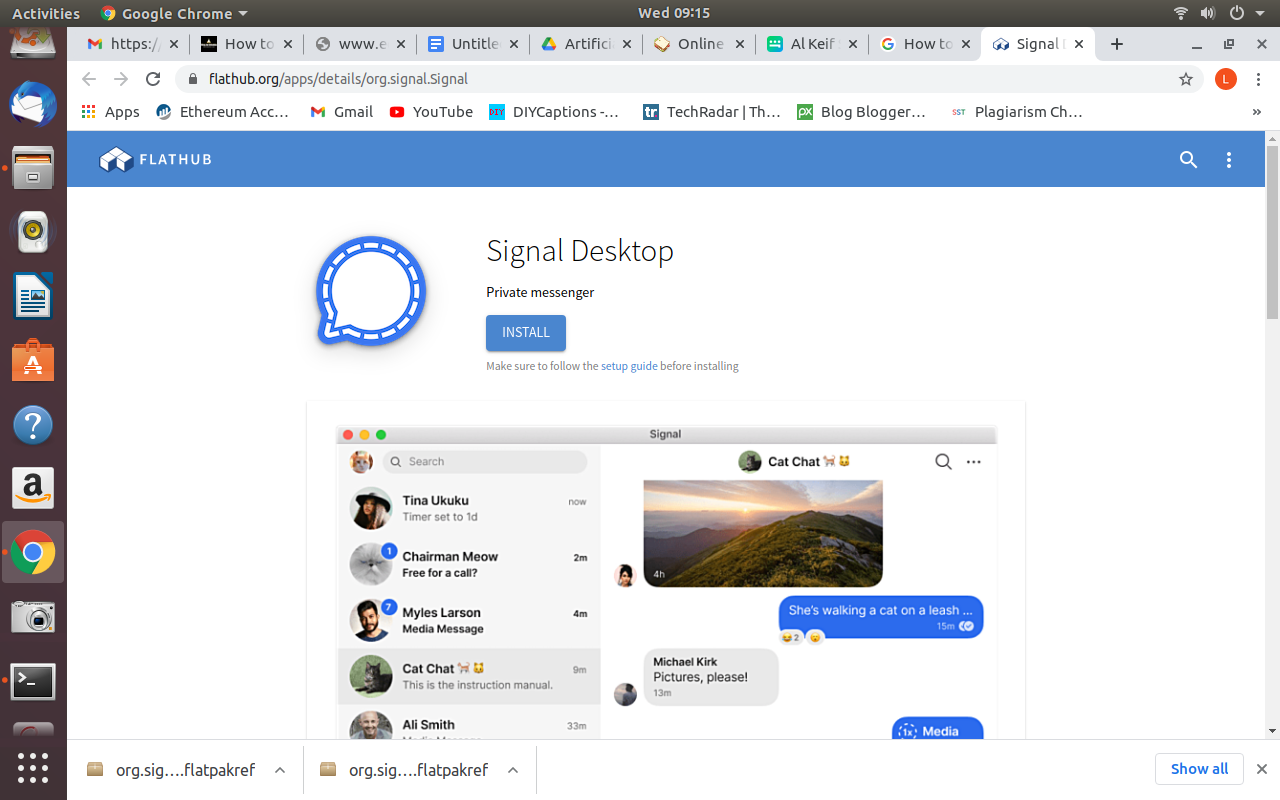Show applications grid in dock
Viewport: 1280px width, 800px height.
coord(33,767)
